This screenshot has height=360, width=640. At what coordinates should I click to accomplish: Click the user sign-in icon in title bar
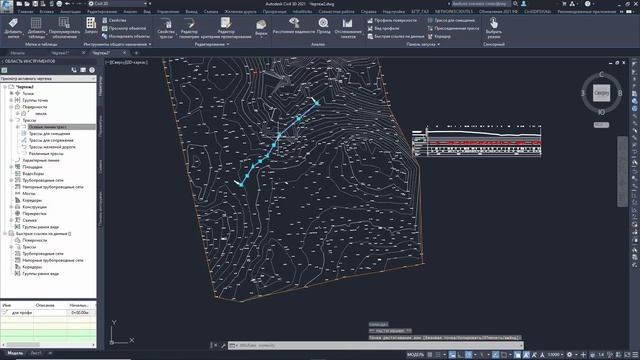point(524,4)
